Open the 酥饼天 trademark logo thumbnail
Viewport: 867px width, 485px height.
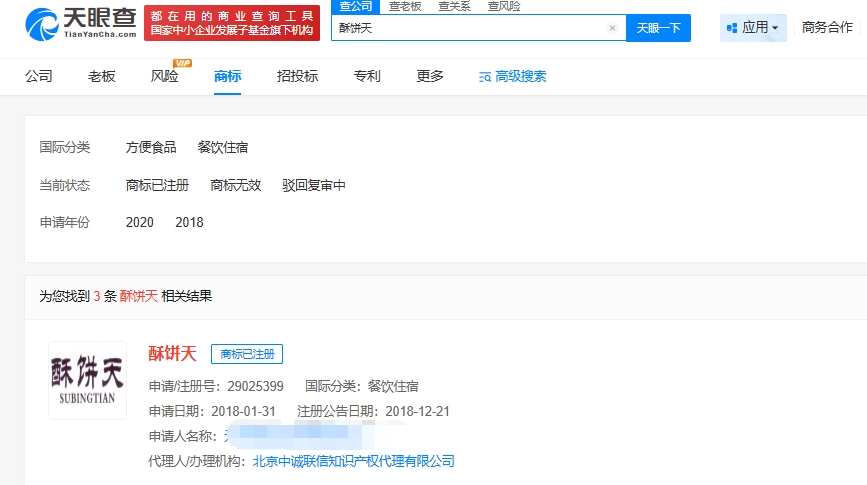pyautogui.click(x=87, y=380)
